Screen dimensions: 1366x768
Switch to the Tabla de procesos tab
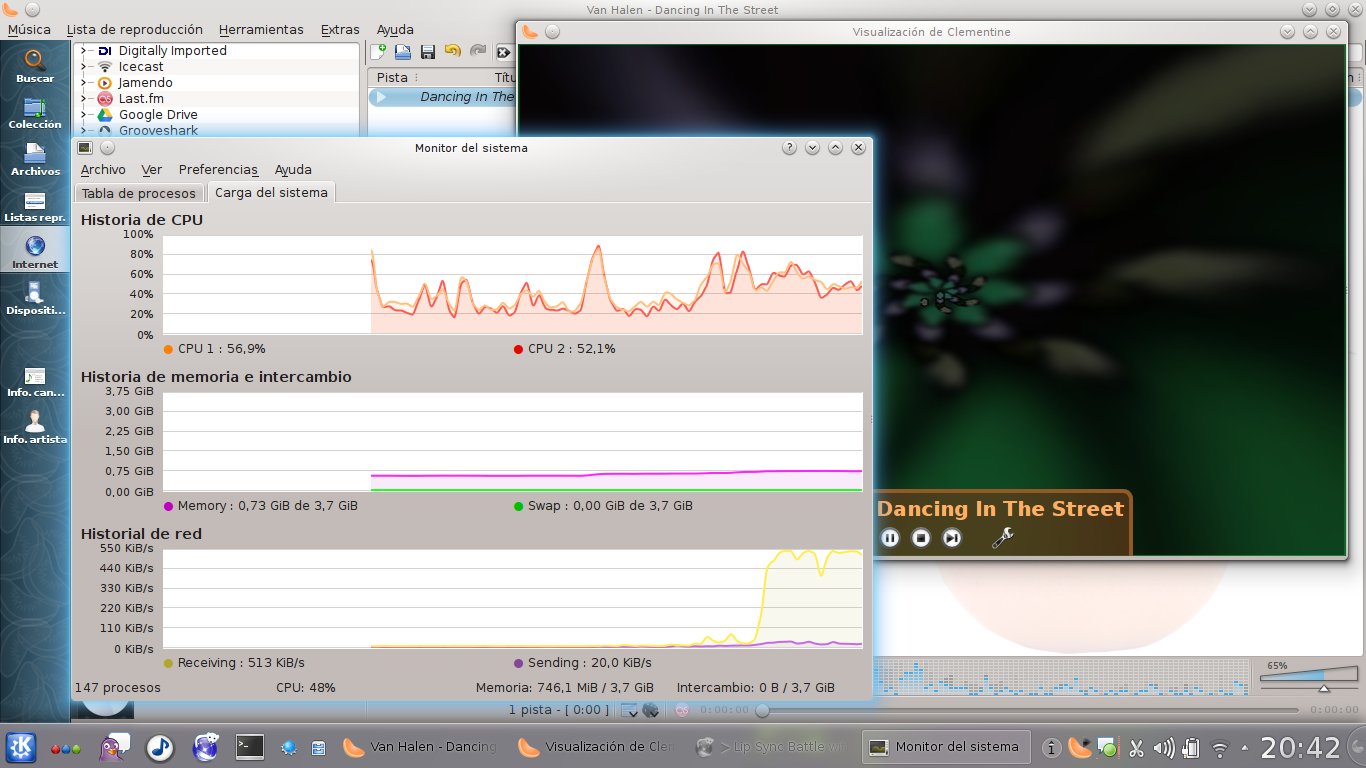point(139,193)
